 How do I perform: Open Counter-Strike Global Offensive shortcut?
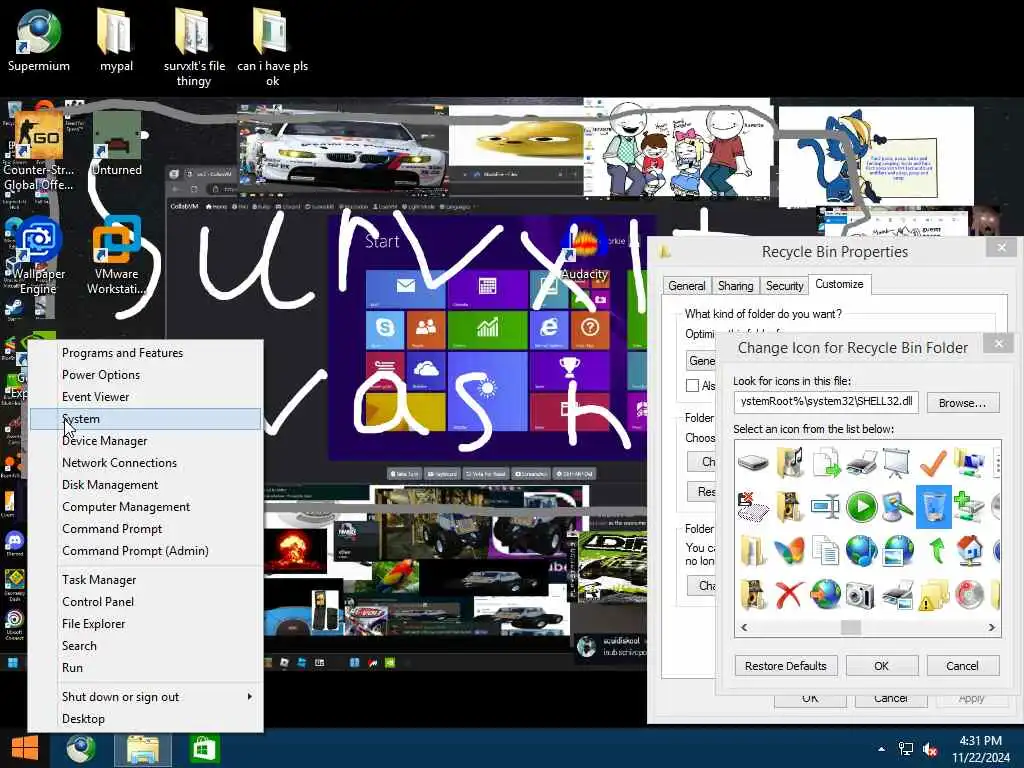tap(38, 150)
